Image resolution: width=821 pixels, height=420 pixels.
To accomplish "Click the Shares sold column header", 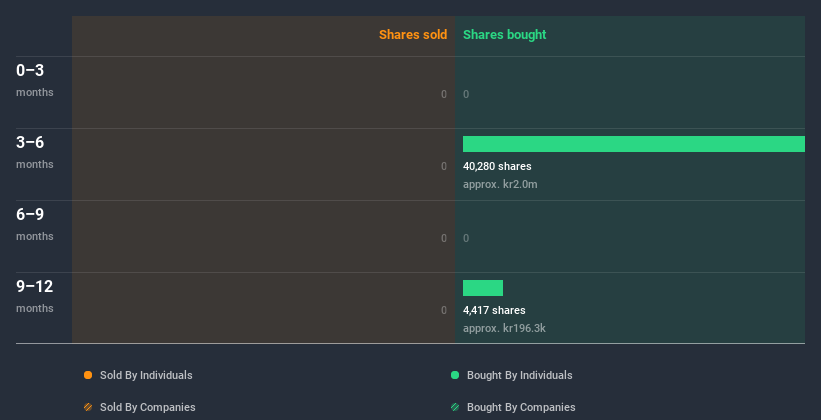I will pos(413,35).
